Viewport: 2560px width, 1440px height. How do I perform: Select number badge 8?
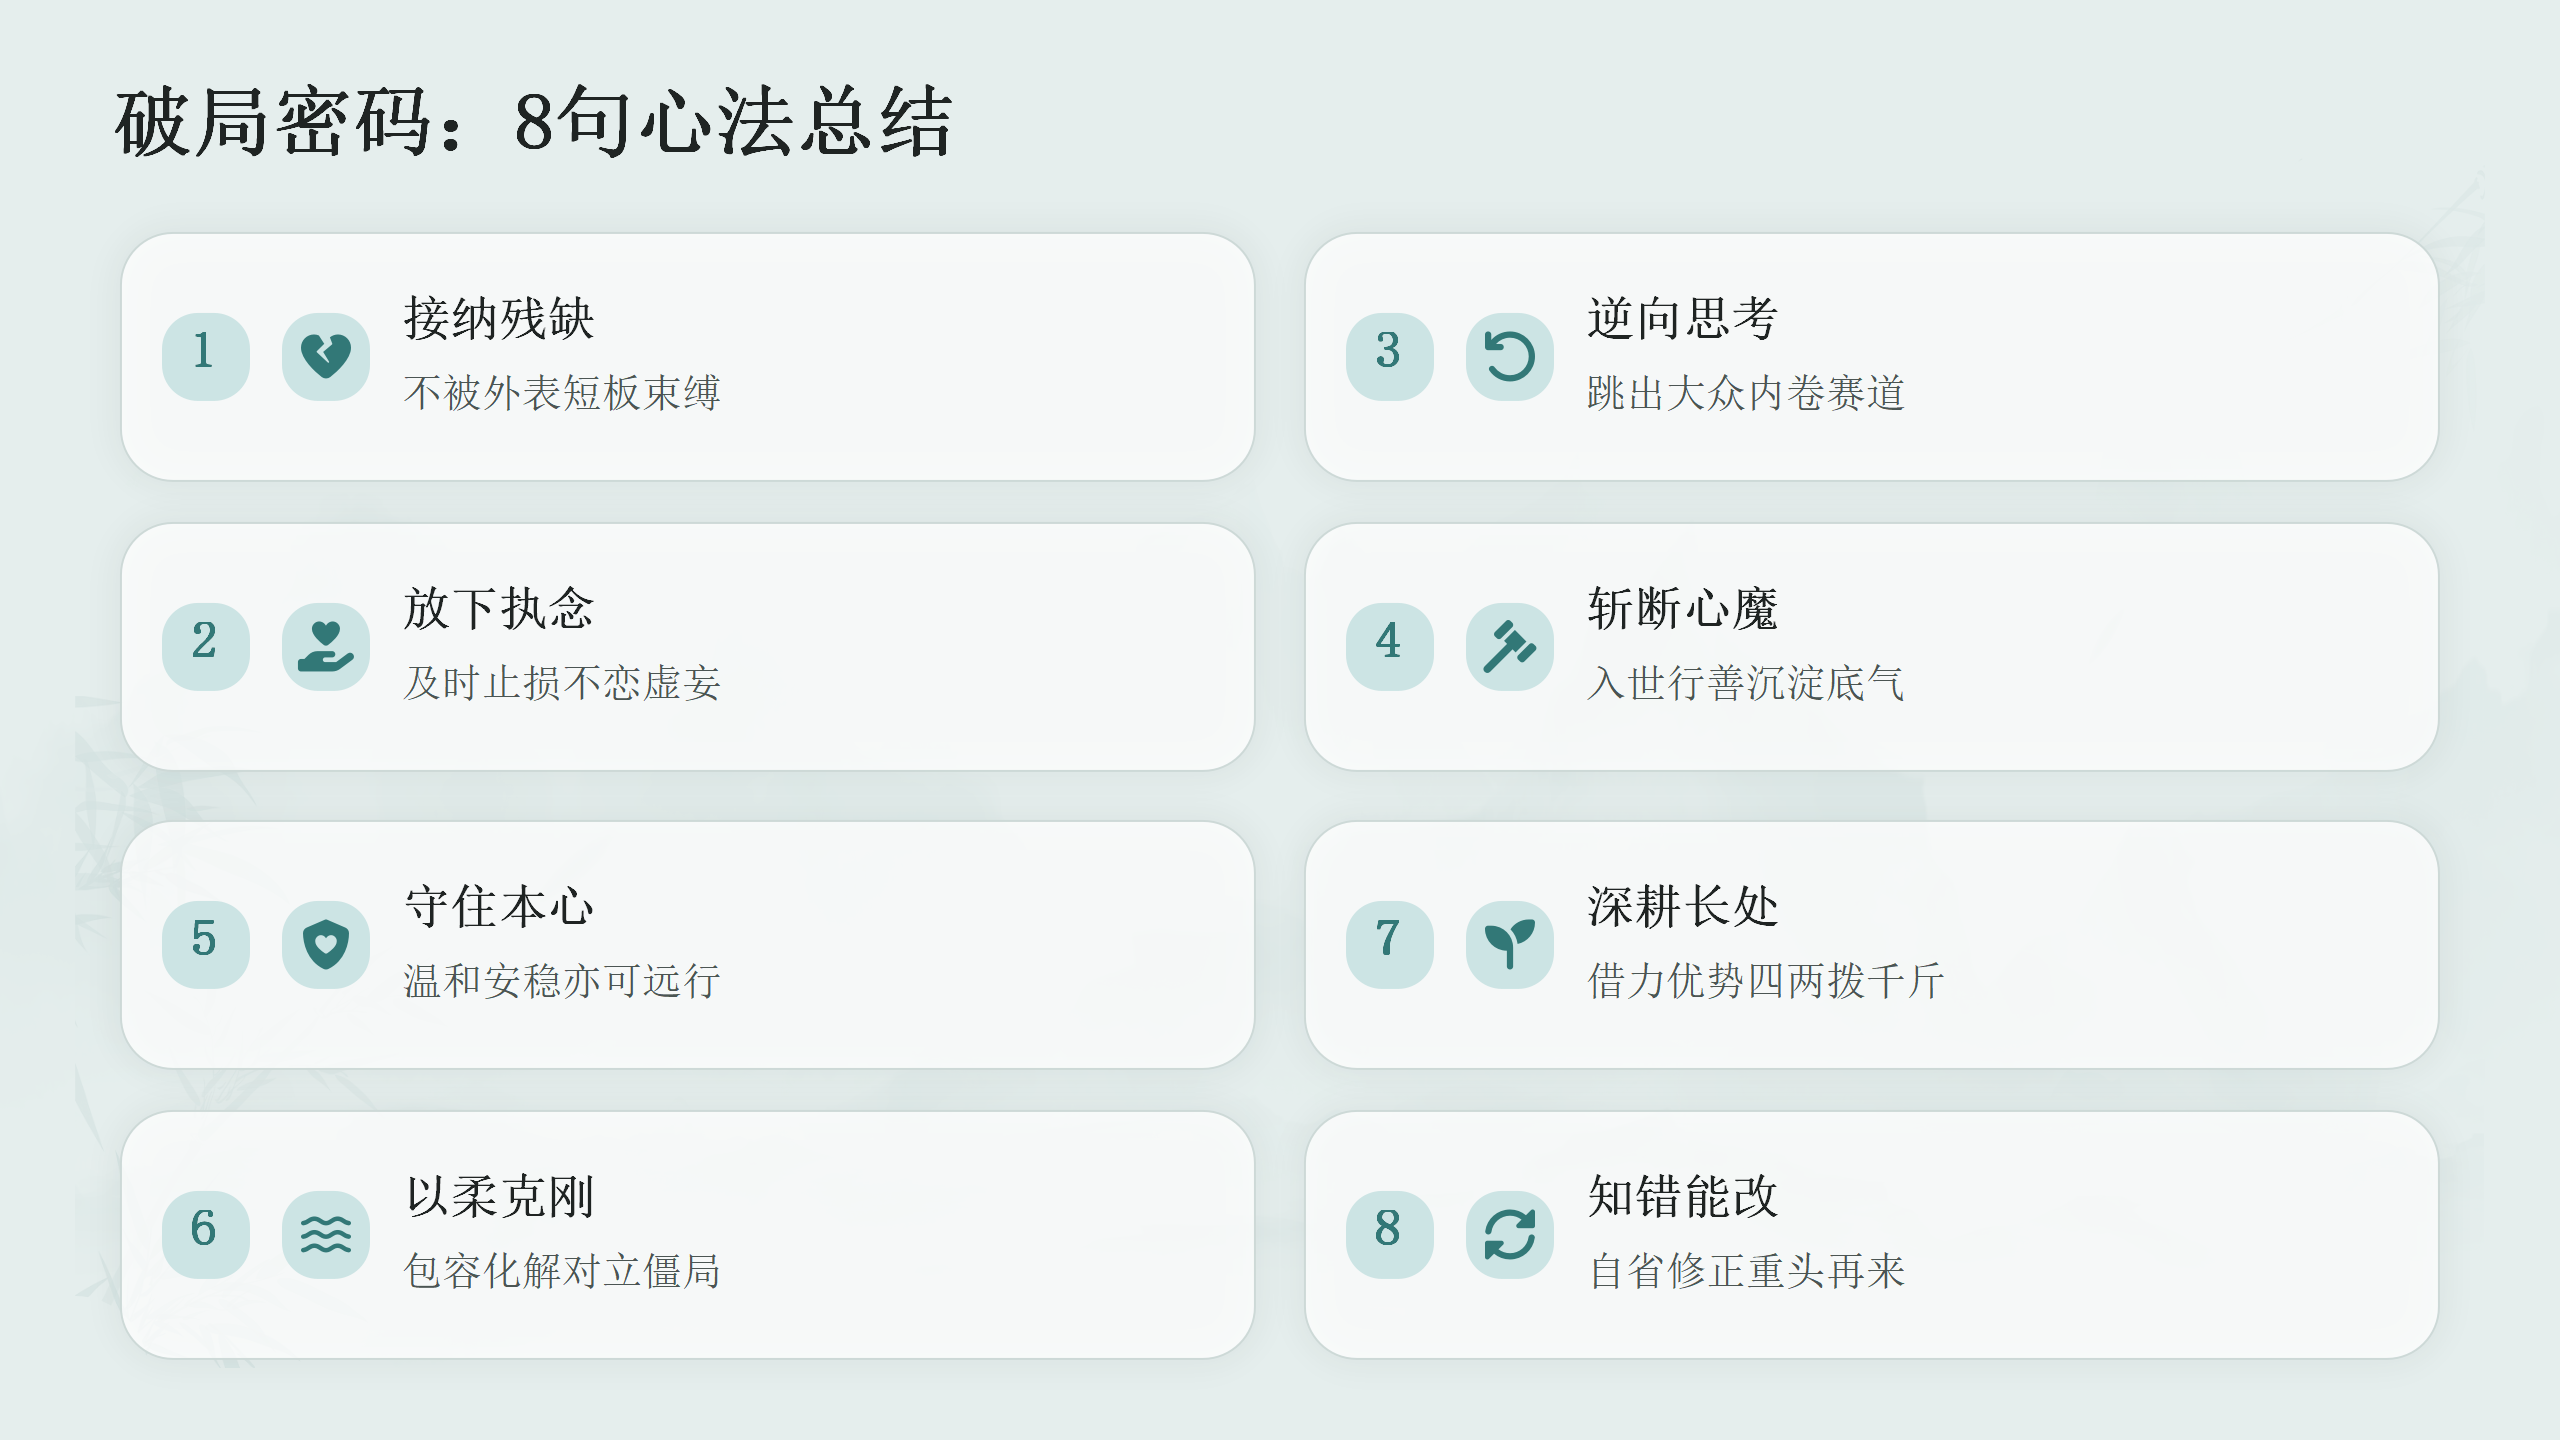[x=1390, y=1234]
